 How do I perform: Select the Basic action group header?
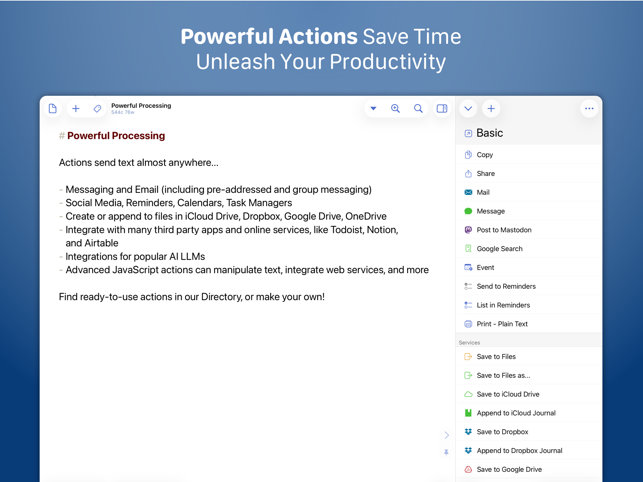pyautogui.click(x=528, y=133)
